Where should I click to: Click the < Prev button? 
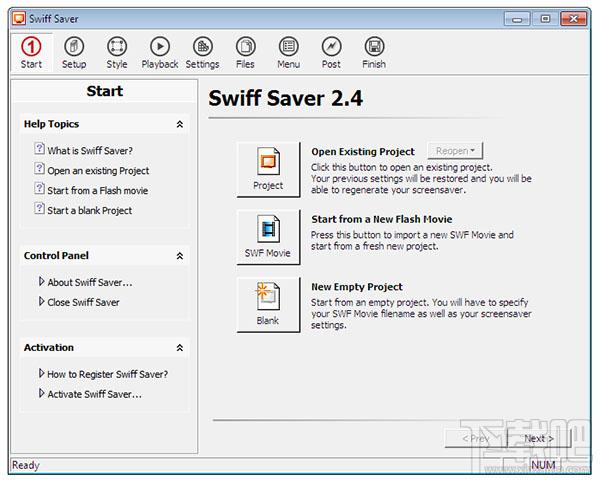click(x=476, y=438)
